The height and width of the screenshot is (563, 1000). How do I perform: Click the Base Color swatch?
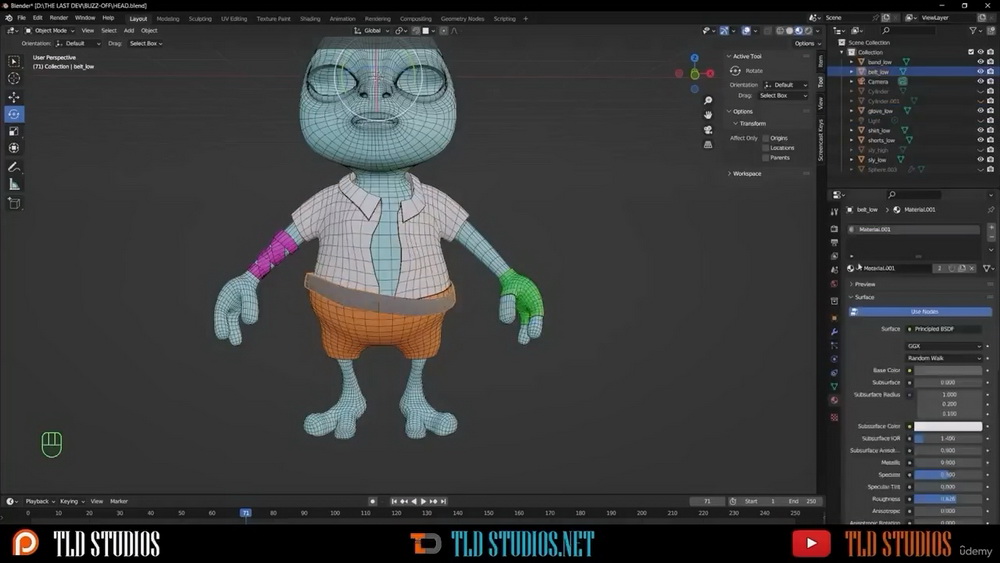(948, 370)
